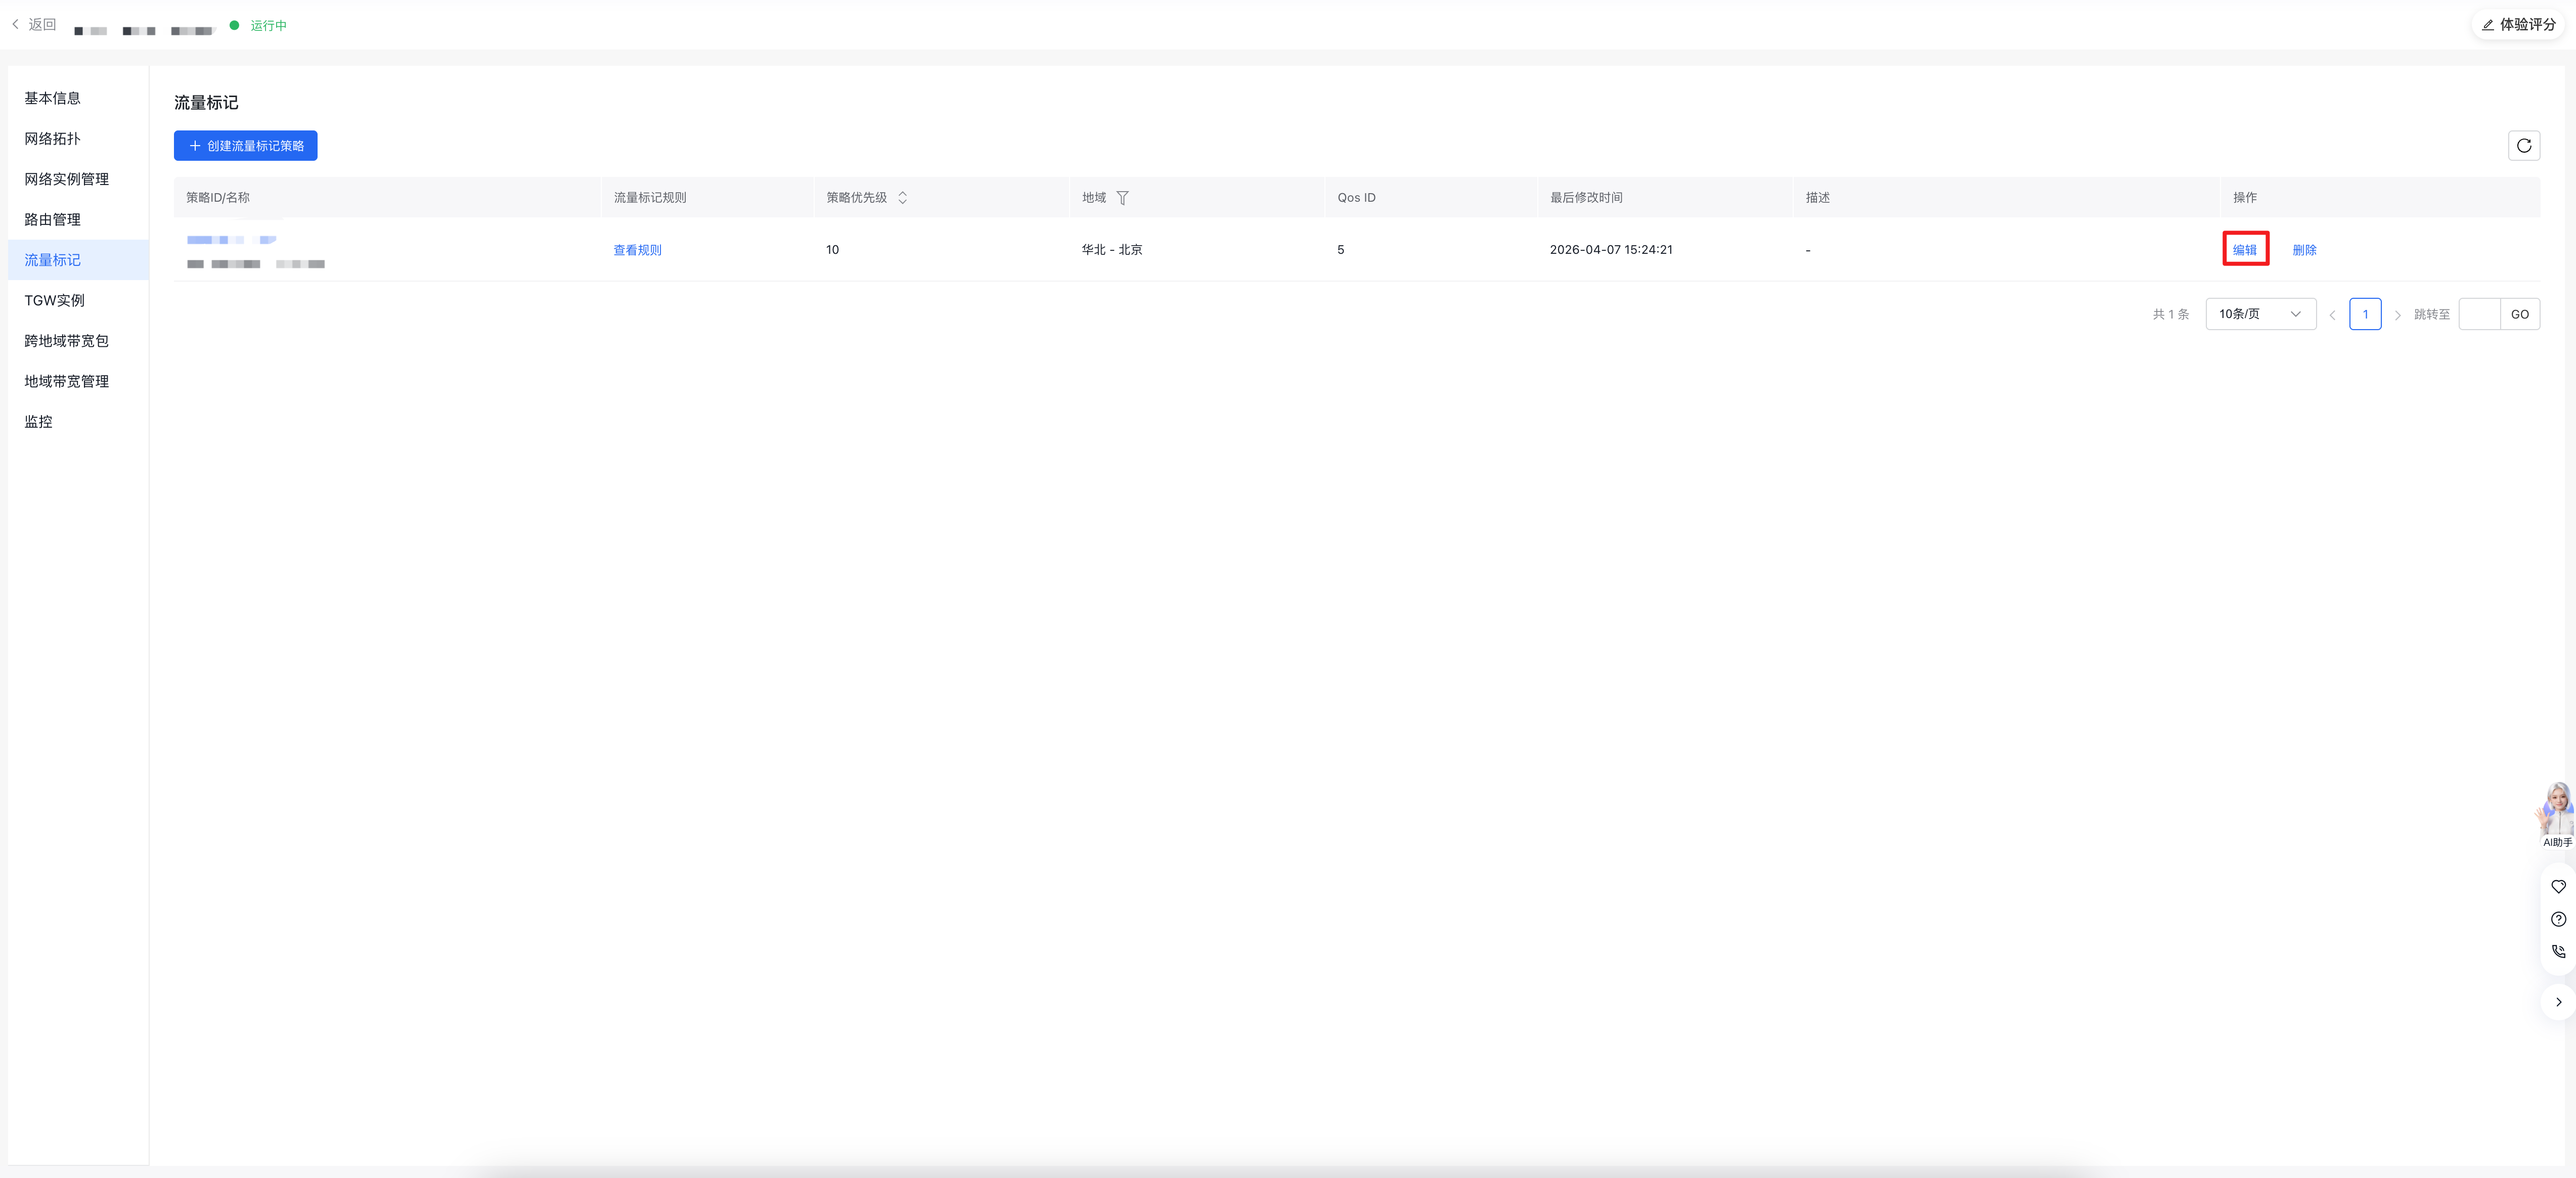Viewport: 2576px width, 1178px height.
Task: Open 地域带宽管理 in sidebar
Action: pyautogui.click(x=78, y=382)
